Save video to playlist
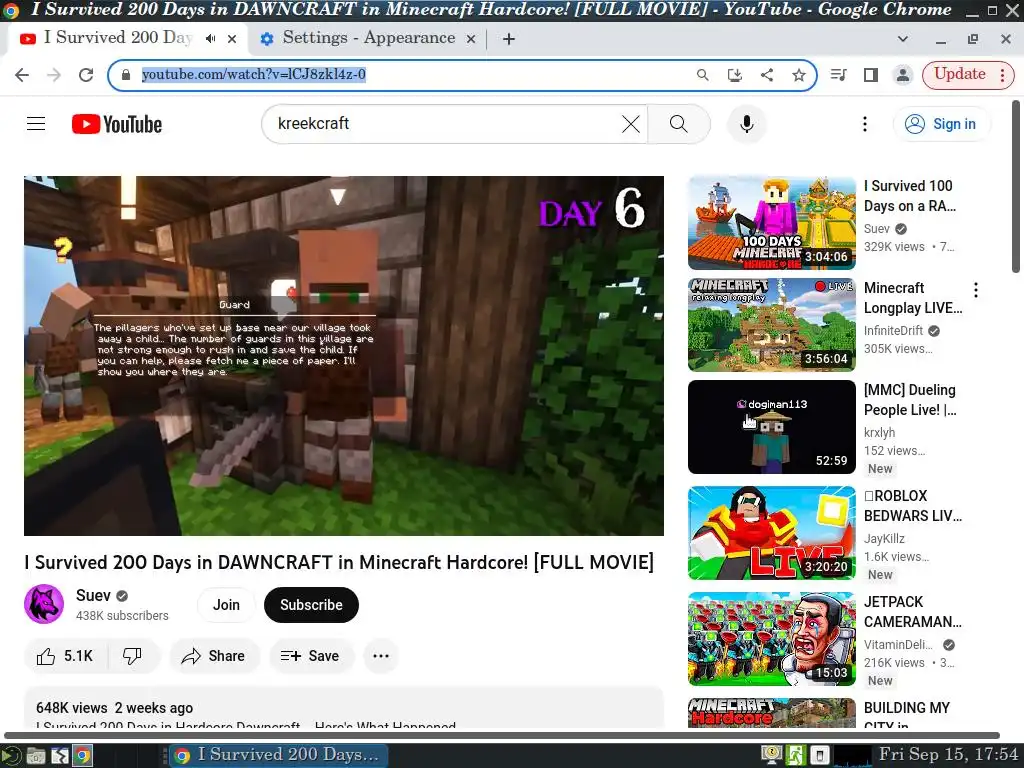1024x768 pixels. click(311, 656)
